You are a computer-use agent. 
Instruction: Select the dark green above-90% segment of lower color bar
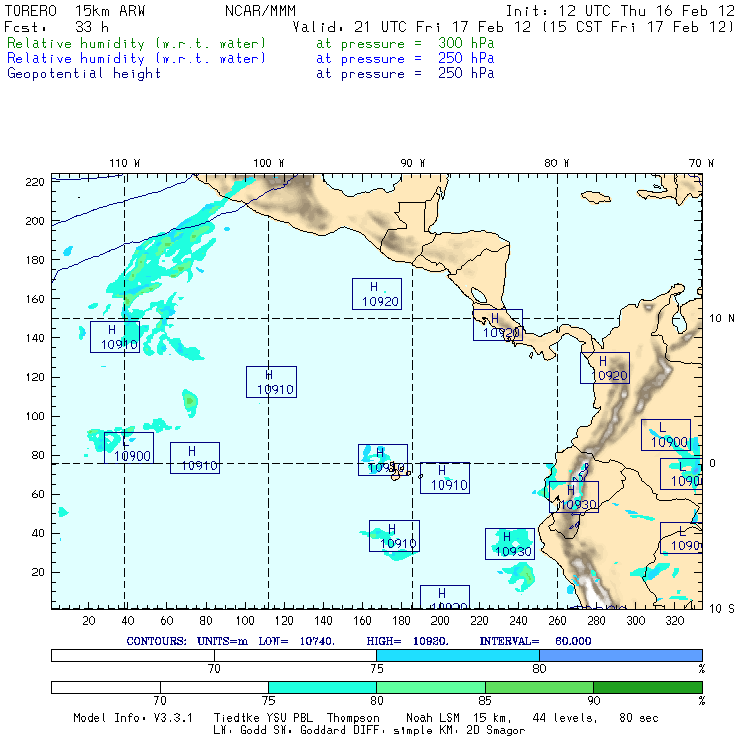[648, 687]
